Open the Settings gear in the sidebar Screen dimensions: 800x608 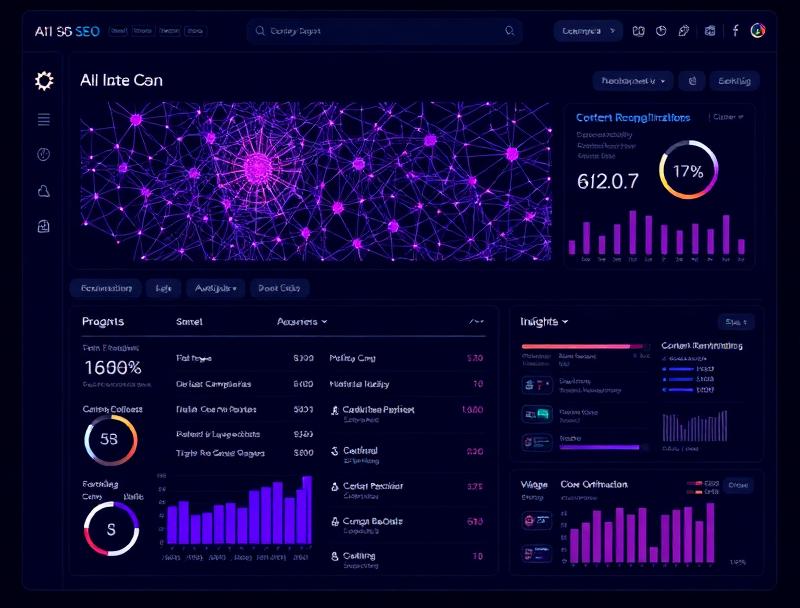pyautogui.click(x=42, y=81)
